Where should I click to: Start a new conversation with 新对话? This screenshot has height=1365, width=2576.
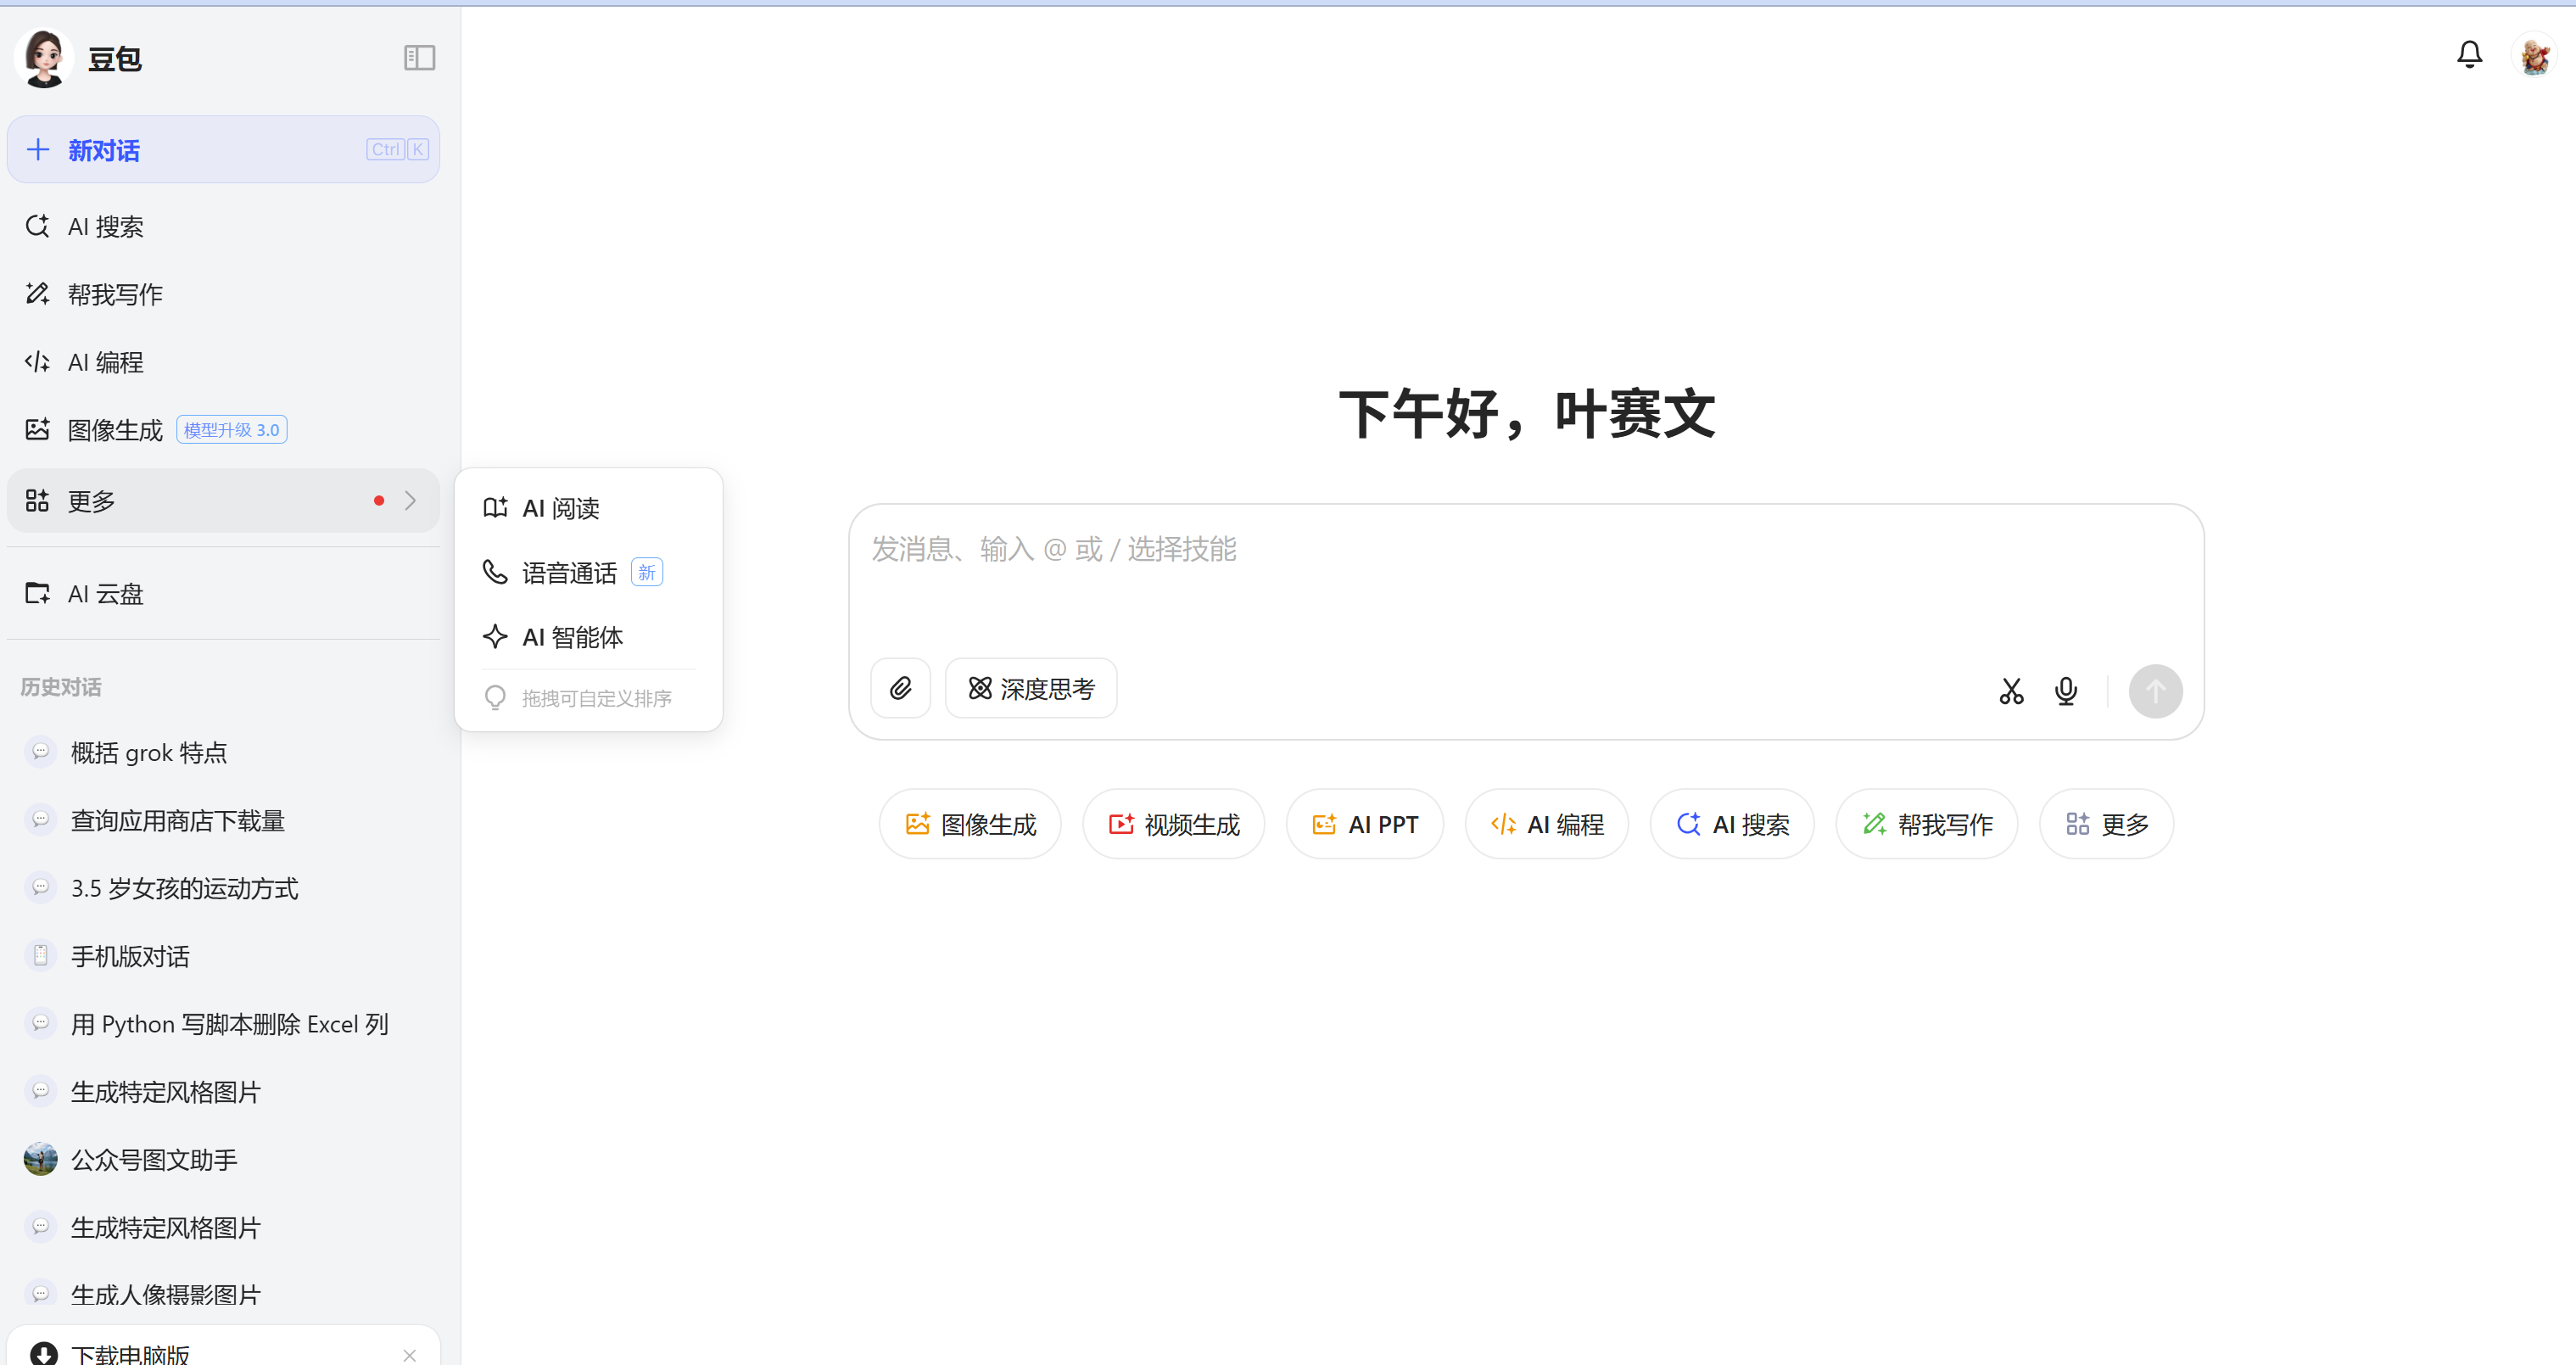223,150
